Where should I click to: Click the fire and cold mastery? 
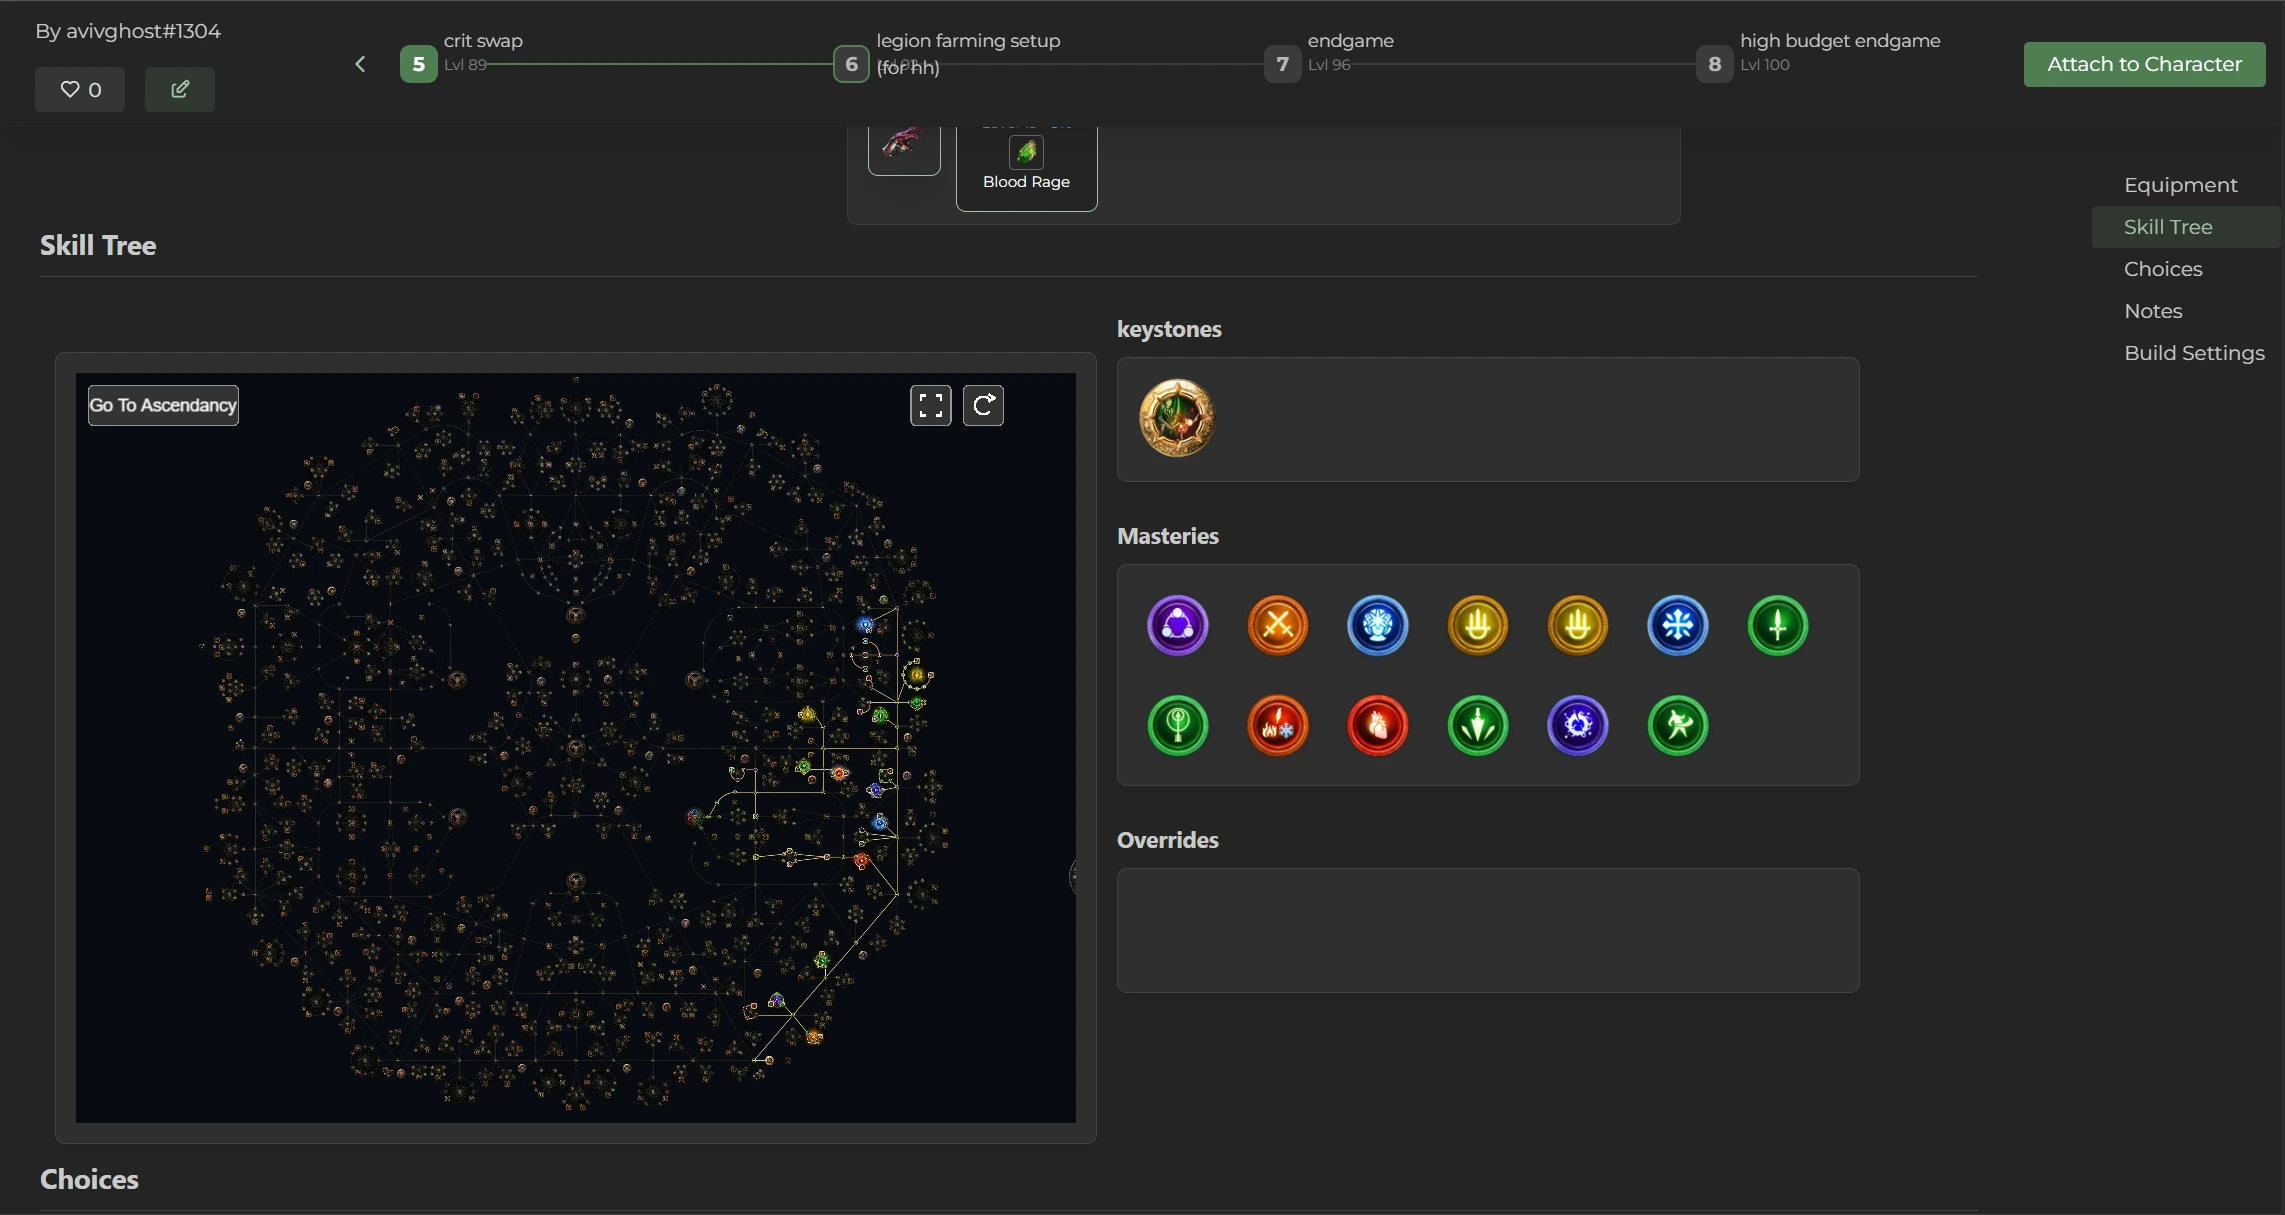tap(1277, 726)
